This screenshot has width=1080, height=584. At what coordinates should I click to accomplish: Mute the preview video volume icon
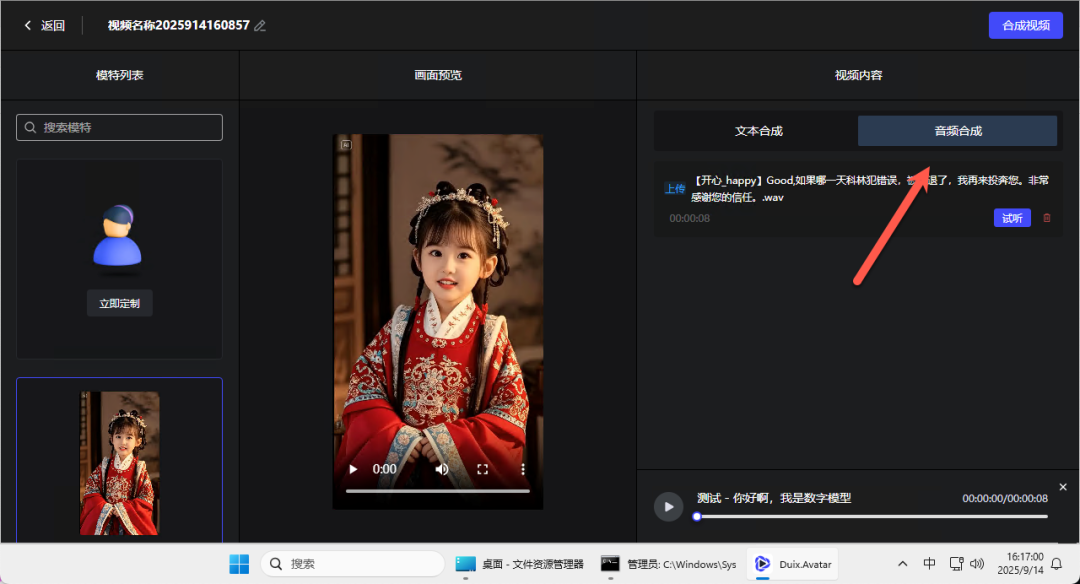(442, 469)
